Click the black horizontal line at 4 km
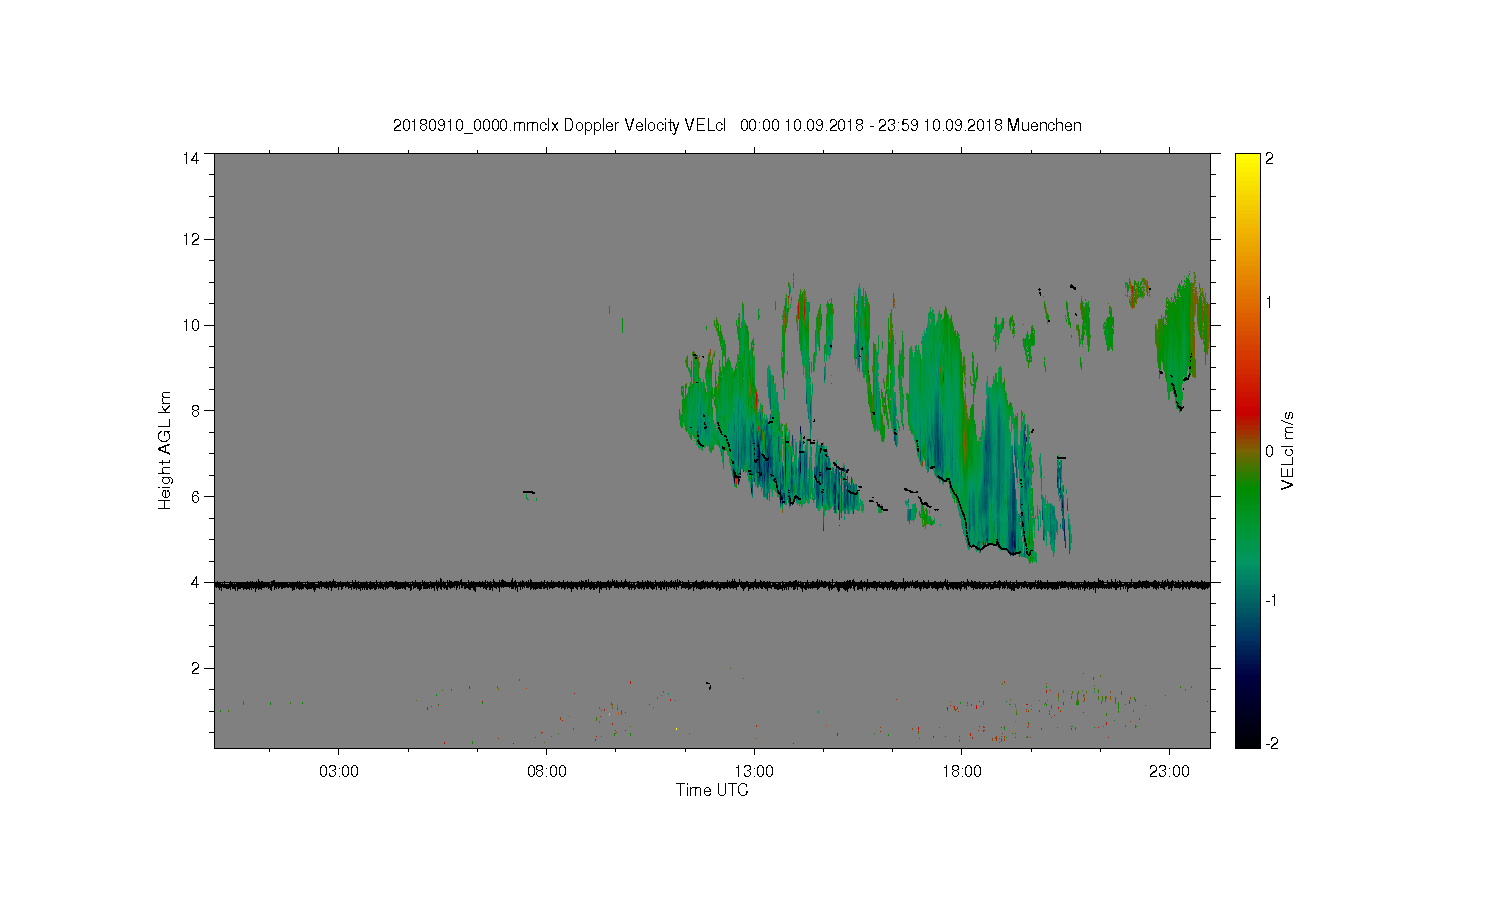The width and height of the screenshot is (1500, 900). 712,585
